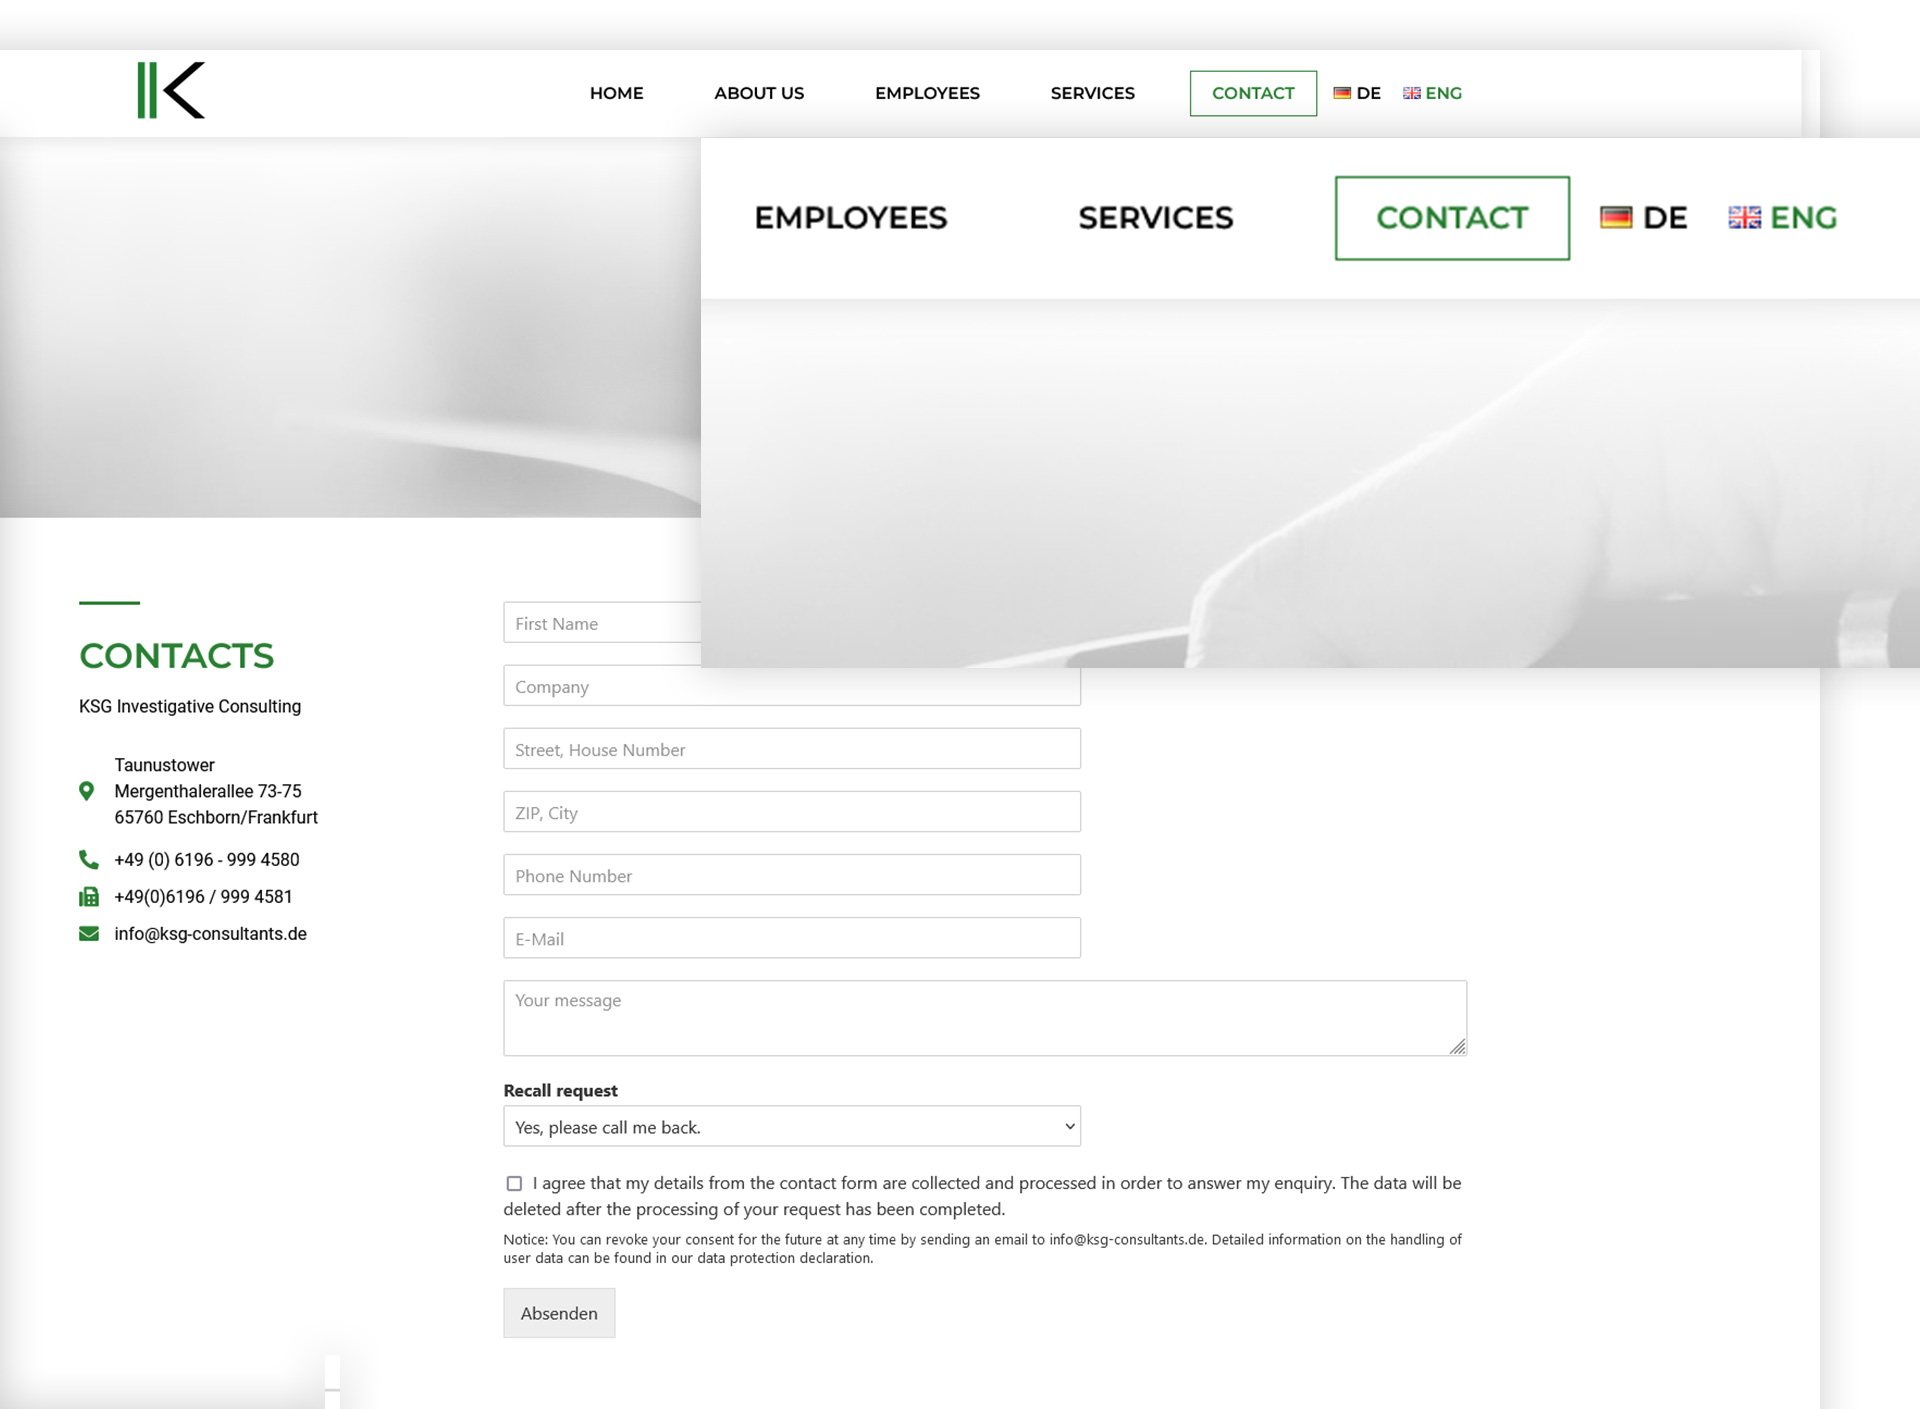Click the German flag in the enlarged navbar
Screen dimensions: 1920x1409
(x=1616, y=218)
